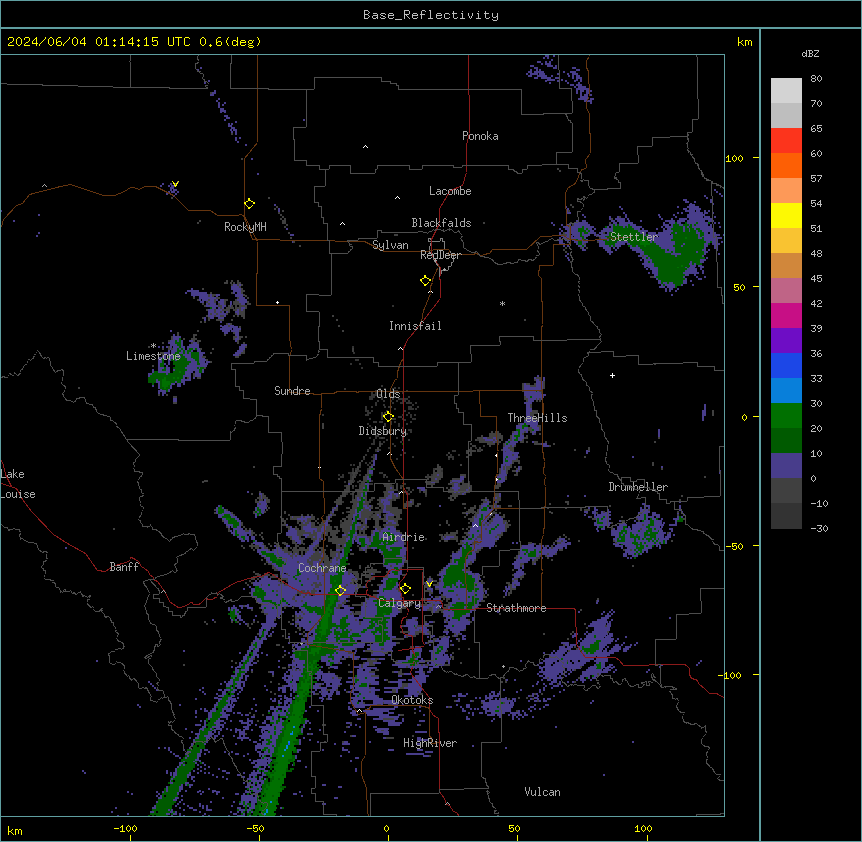Select the Lacombe city label

450,191
